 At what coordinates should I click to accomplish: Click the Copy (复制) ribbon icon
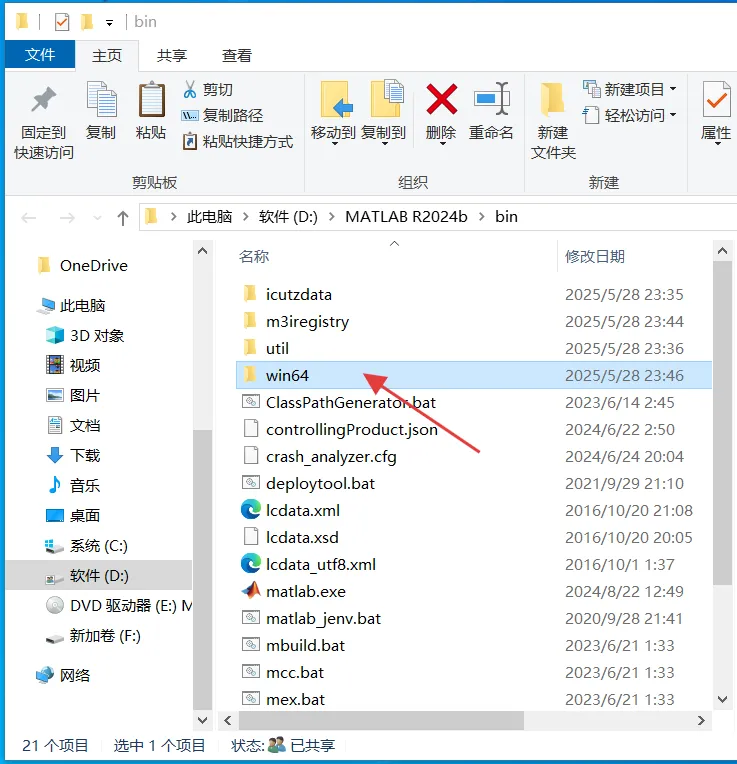pyautogui.click(x=101, y=100)
